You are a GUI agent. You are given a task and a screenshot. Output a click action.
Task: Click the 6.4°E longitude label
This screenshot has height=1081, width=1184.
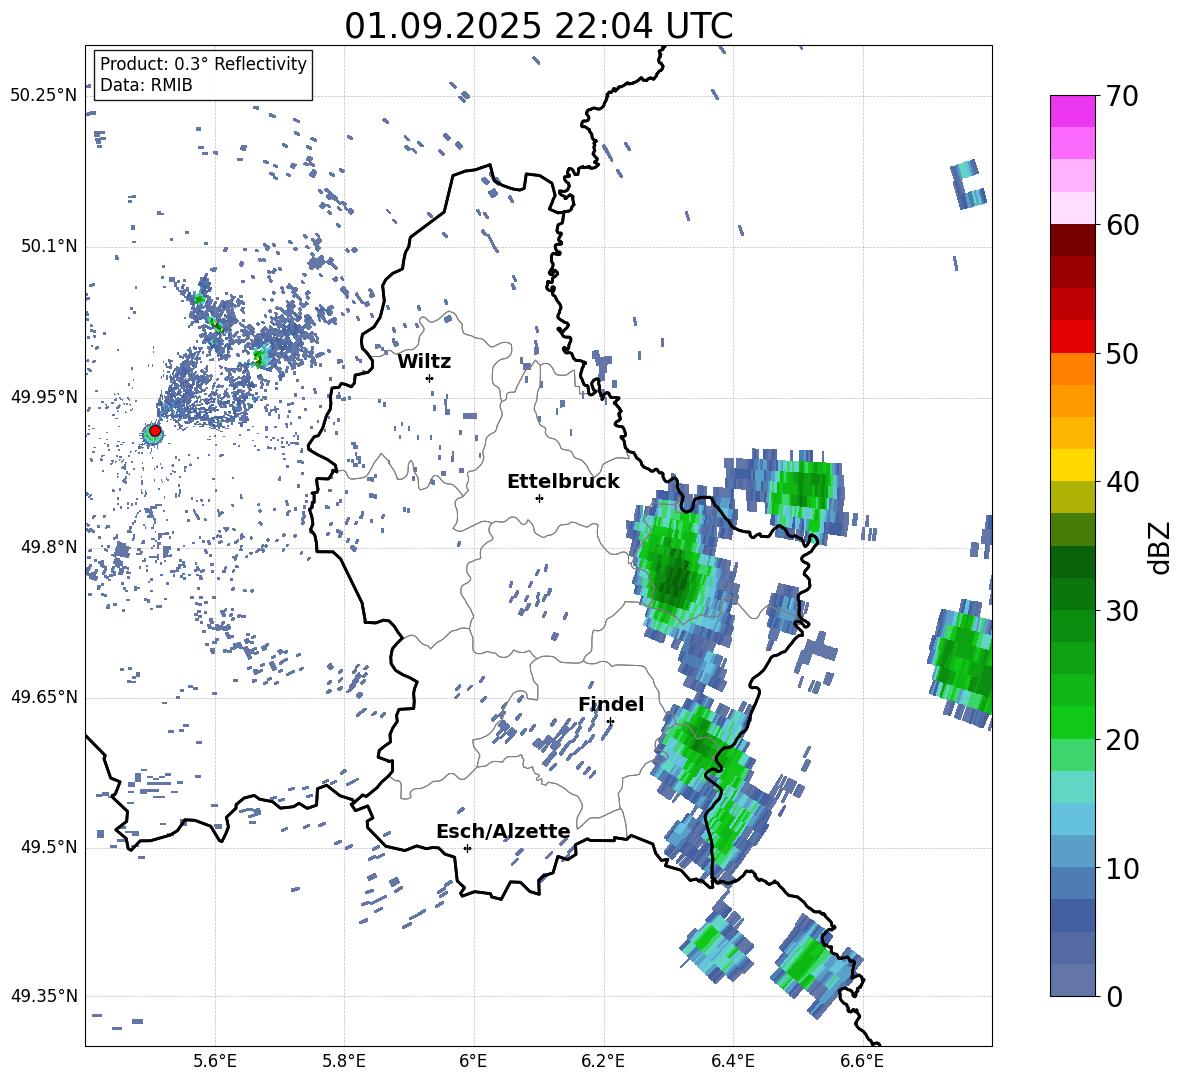732,1061
